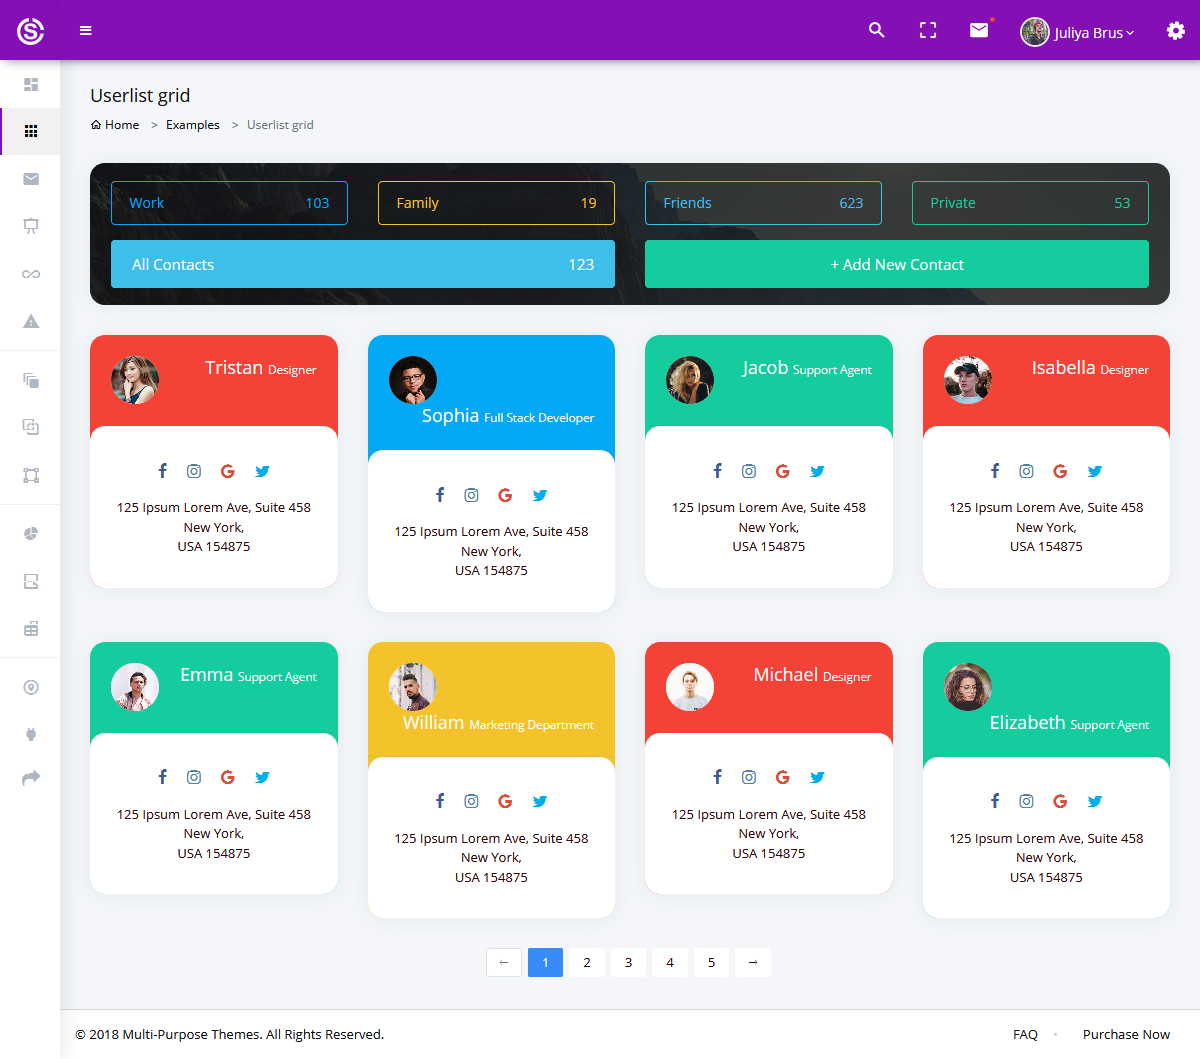Viewport: 1200px width, 1059px height.
Task: Open the search icon in the top bar
Action: [x=876, y=30]
